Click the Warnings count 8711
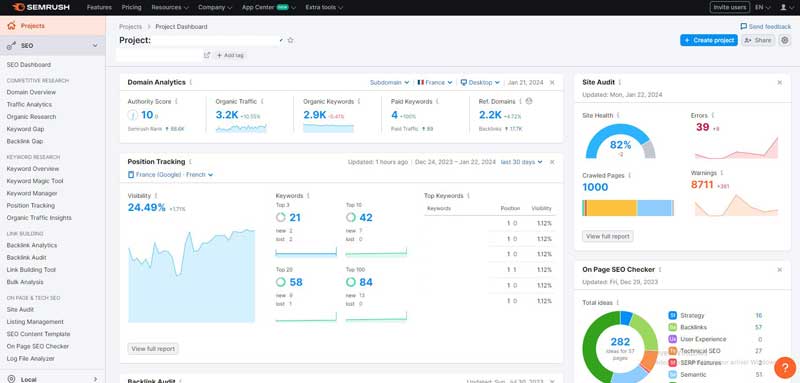800x383 pixels. click(702, 185)
